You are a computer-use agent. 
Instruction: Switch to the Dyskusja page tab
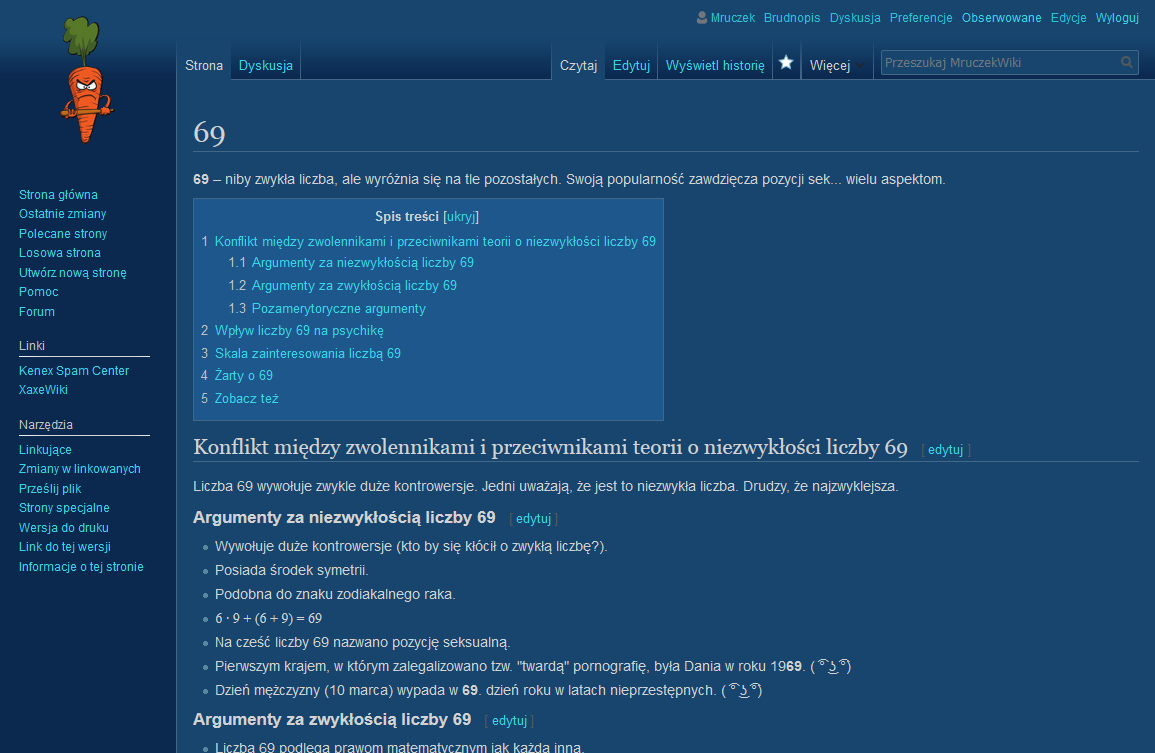click(265, 66)
